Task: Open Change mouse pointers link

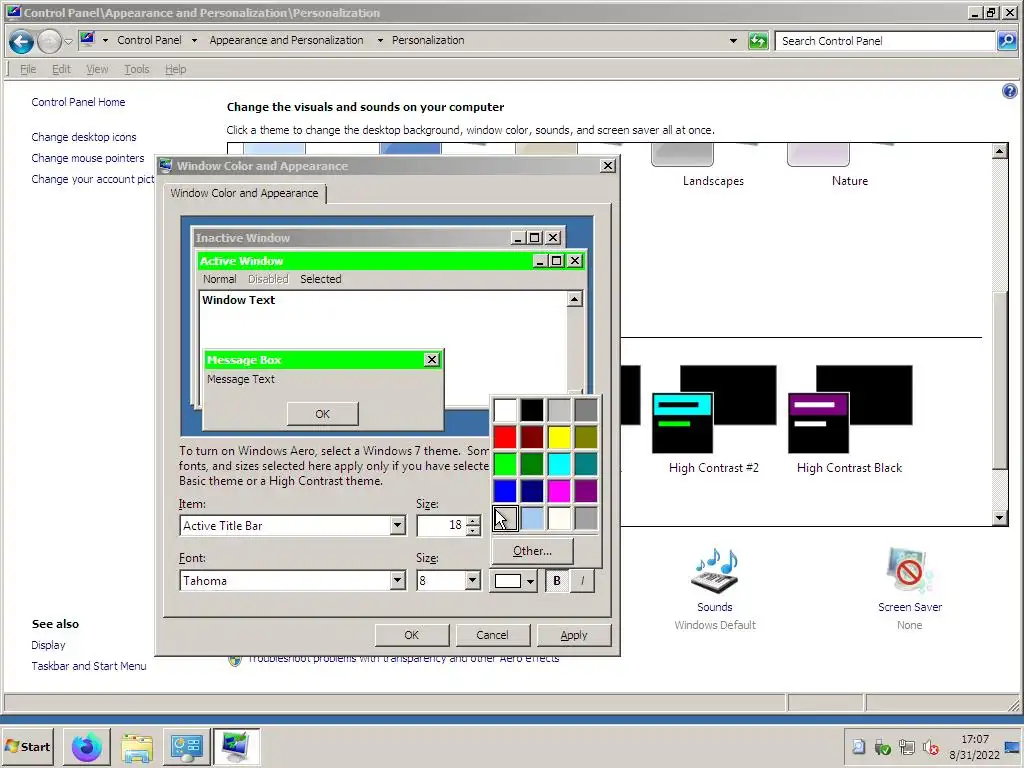Action: 88,158
